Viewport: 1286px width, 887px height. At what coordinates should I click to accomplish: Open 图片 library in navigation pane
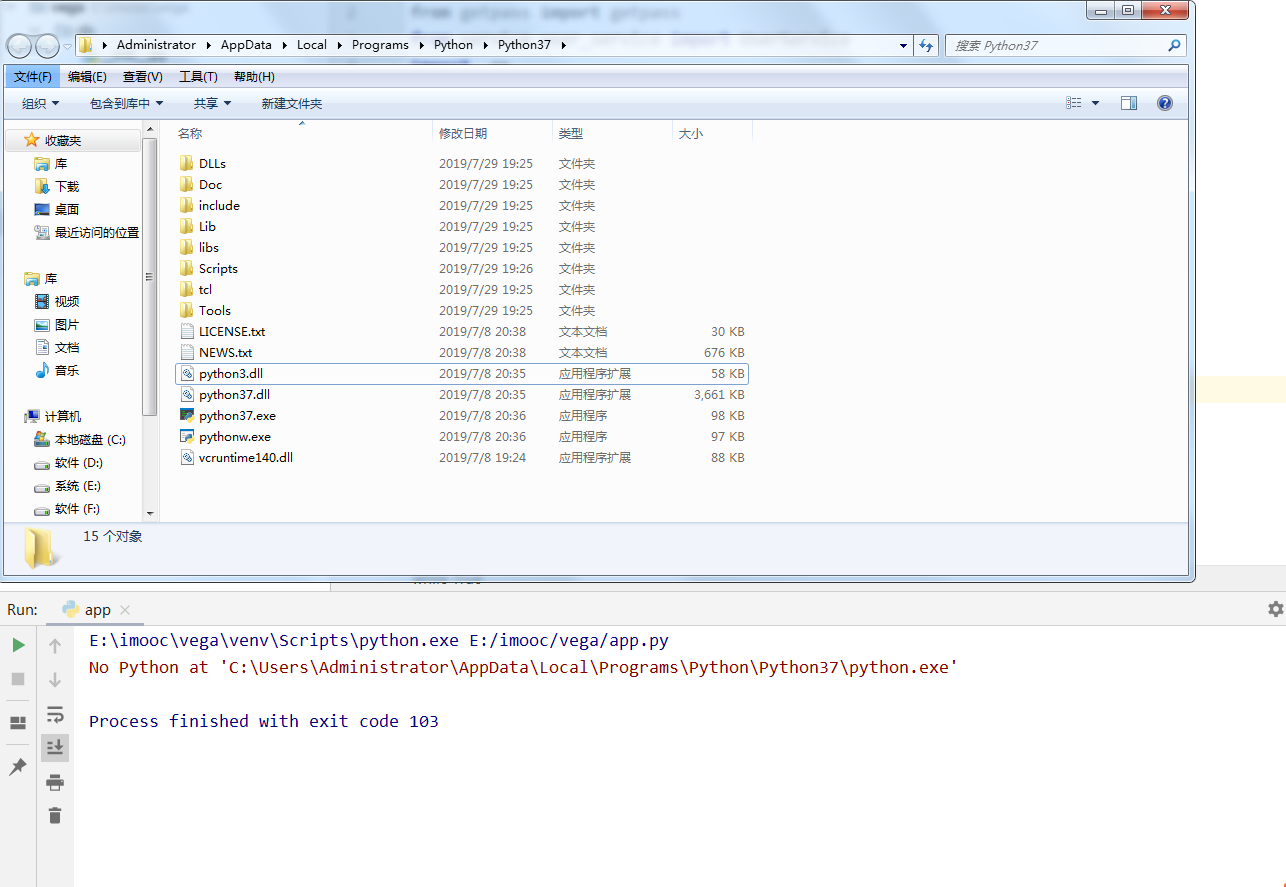coord(67,324)
